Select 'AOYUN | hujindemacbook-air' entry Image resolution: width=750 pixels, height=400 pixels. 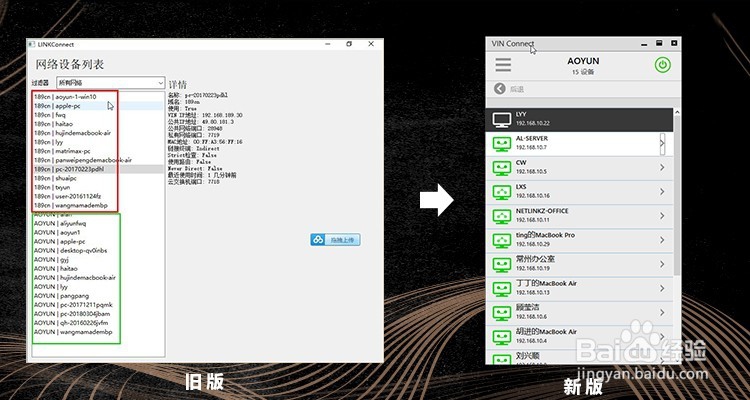(75, 278)
